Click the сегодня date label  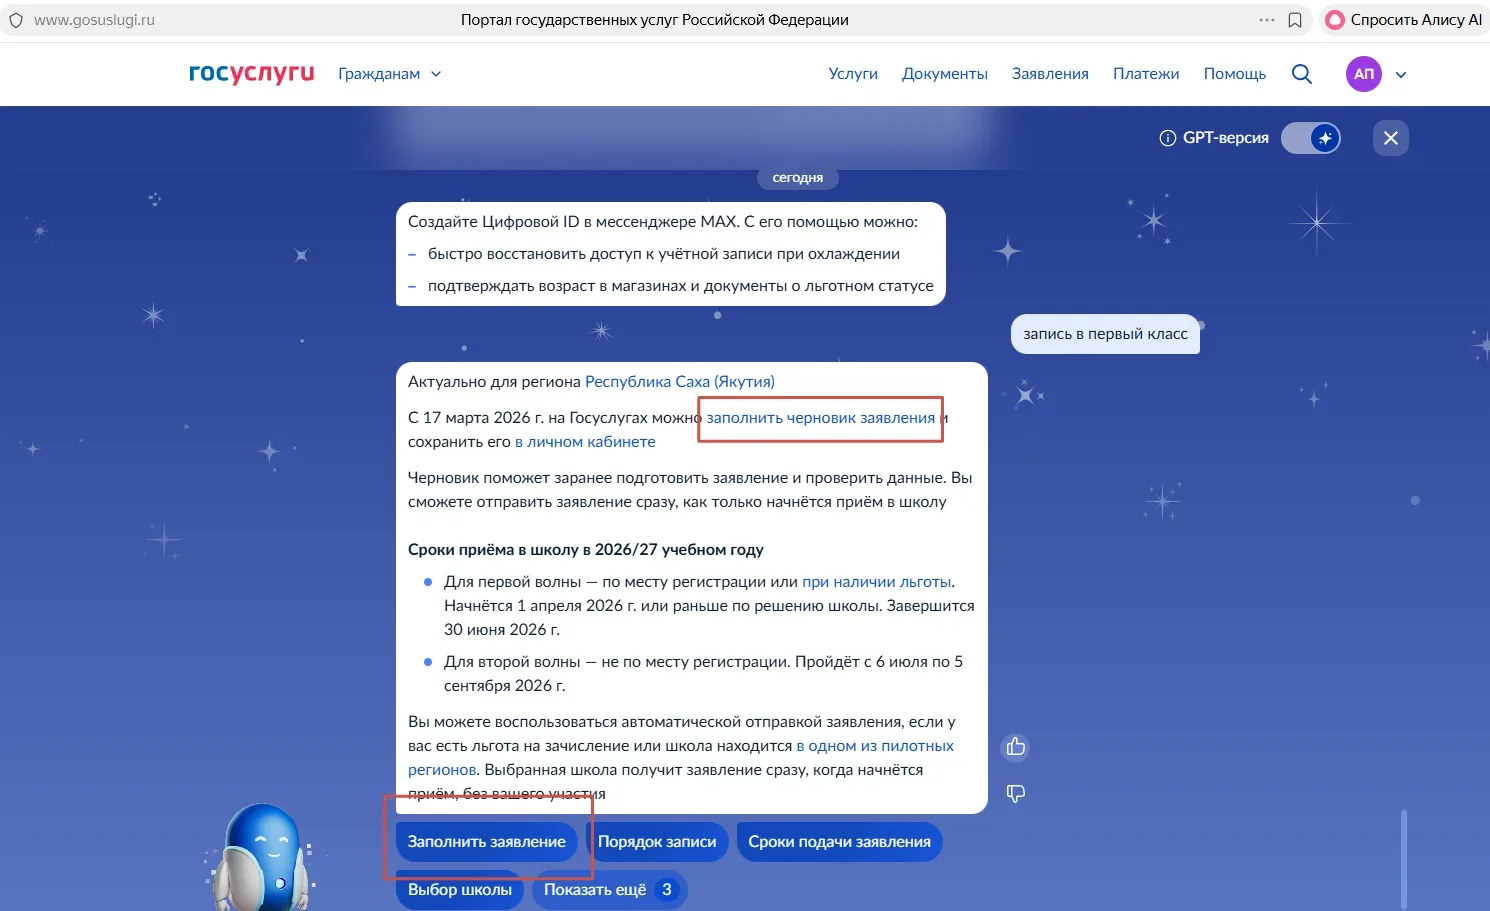point(798,178)
